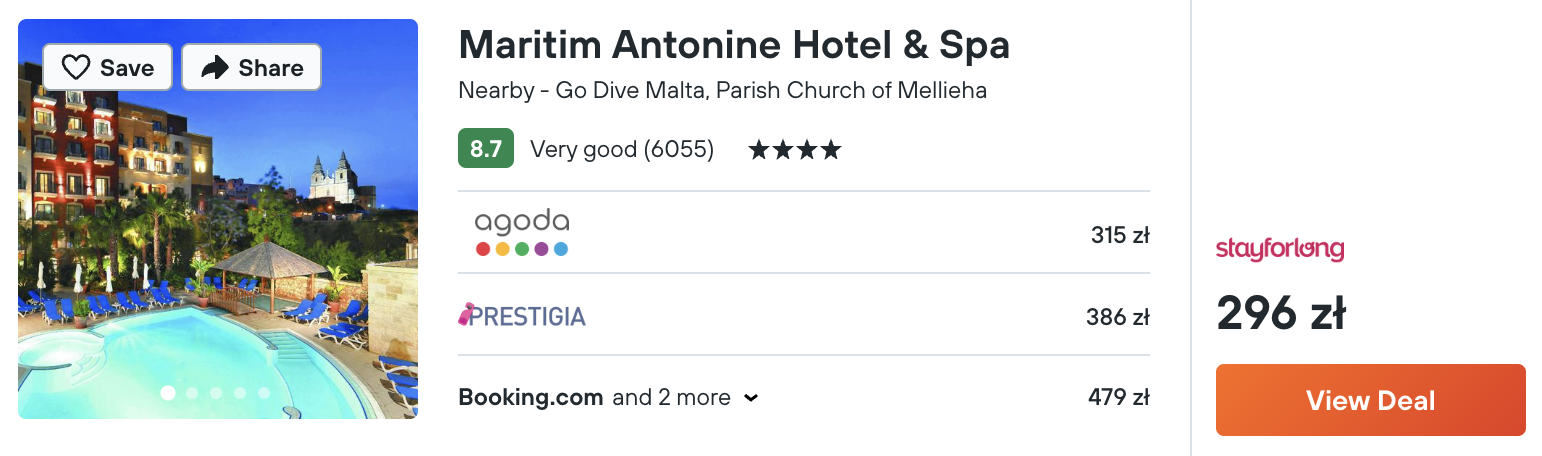Click the heart Save icon
Viewport: 1542px width, 456px height.
click(76, 68)
